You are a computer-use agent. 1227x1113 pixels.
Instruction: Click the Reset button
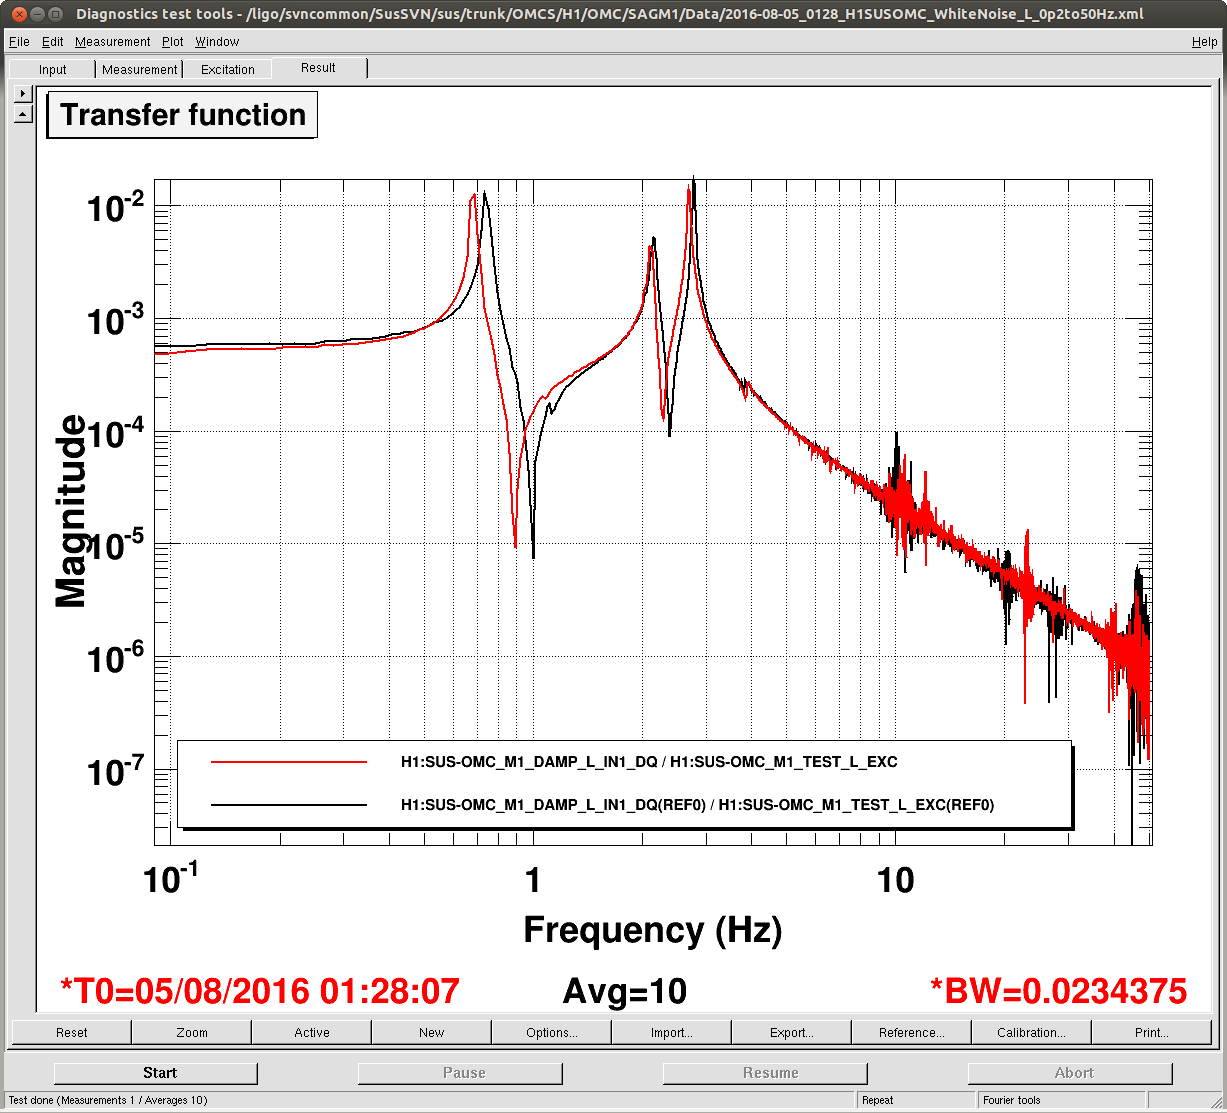click(71, 1032)
